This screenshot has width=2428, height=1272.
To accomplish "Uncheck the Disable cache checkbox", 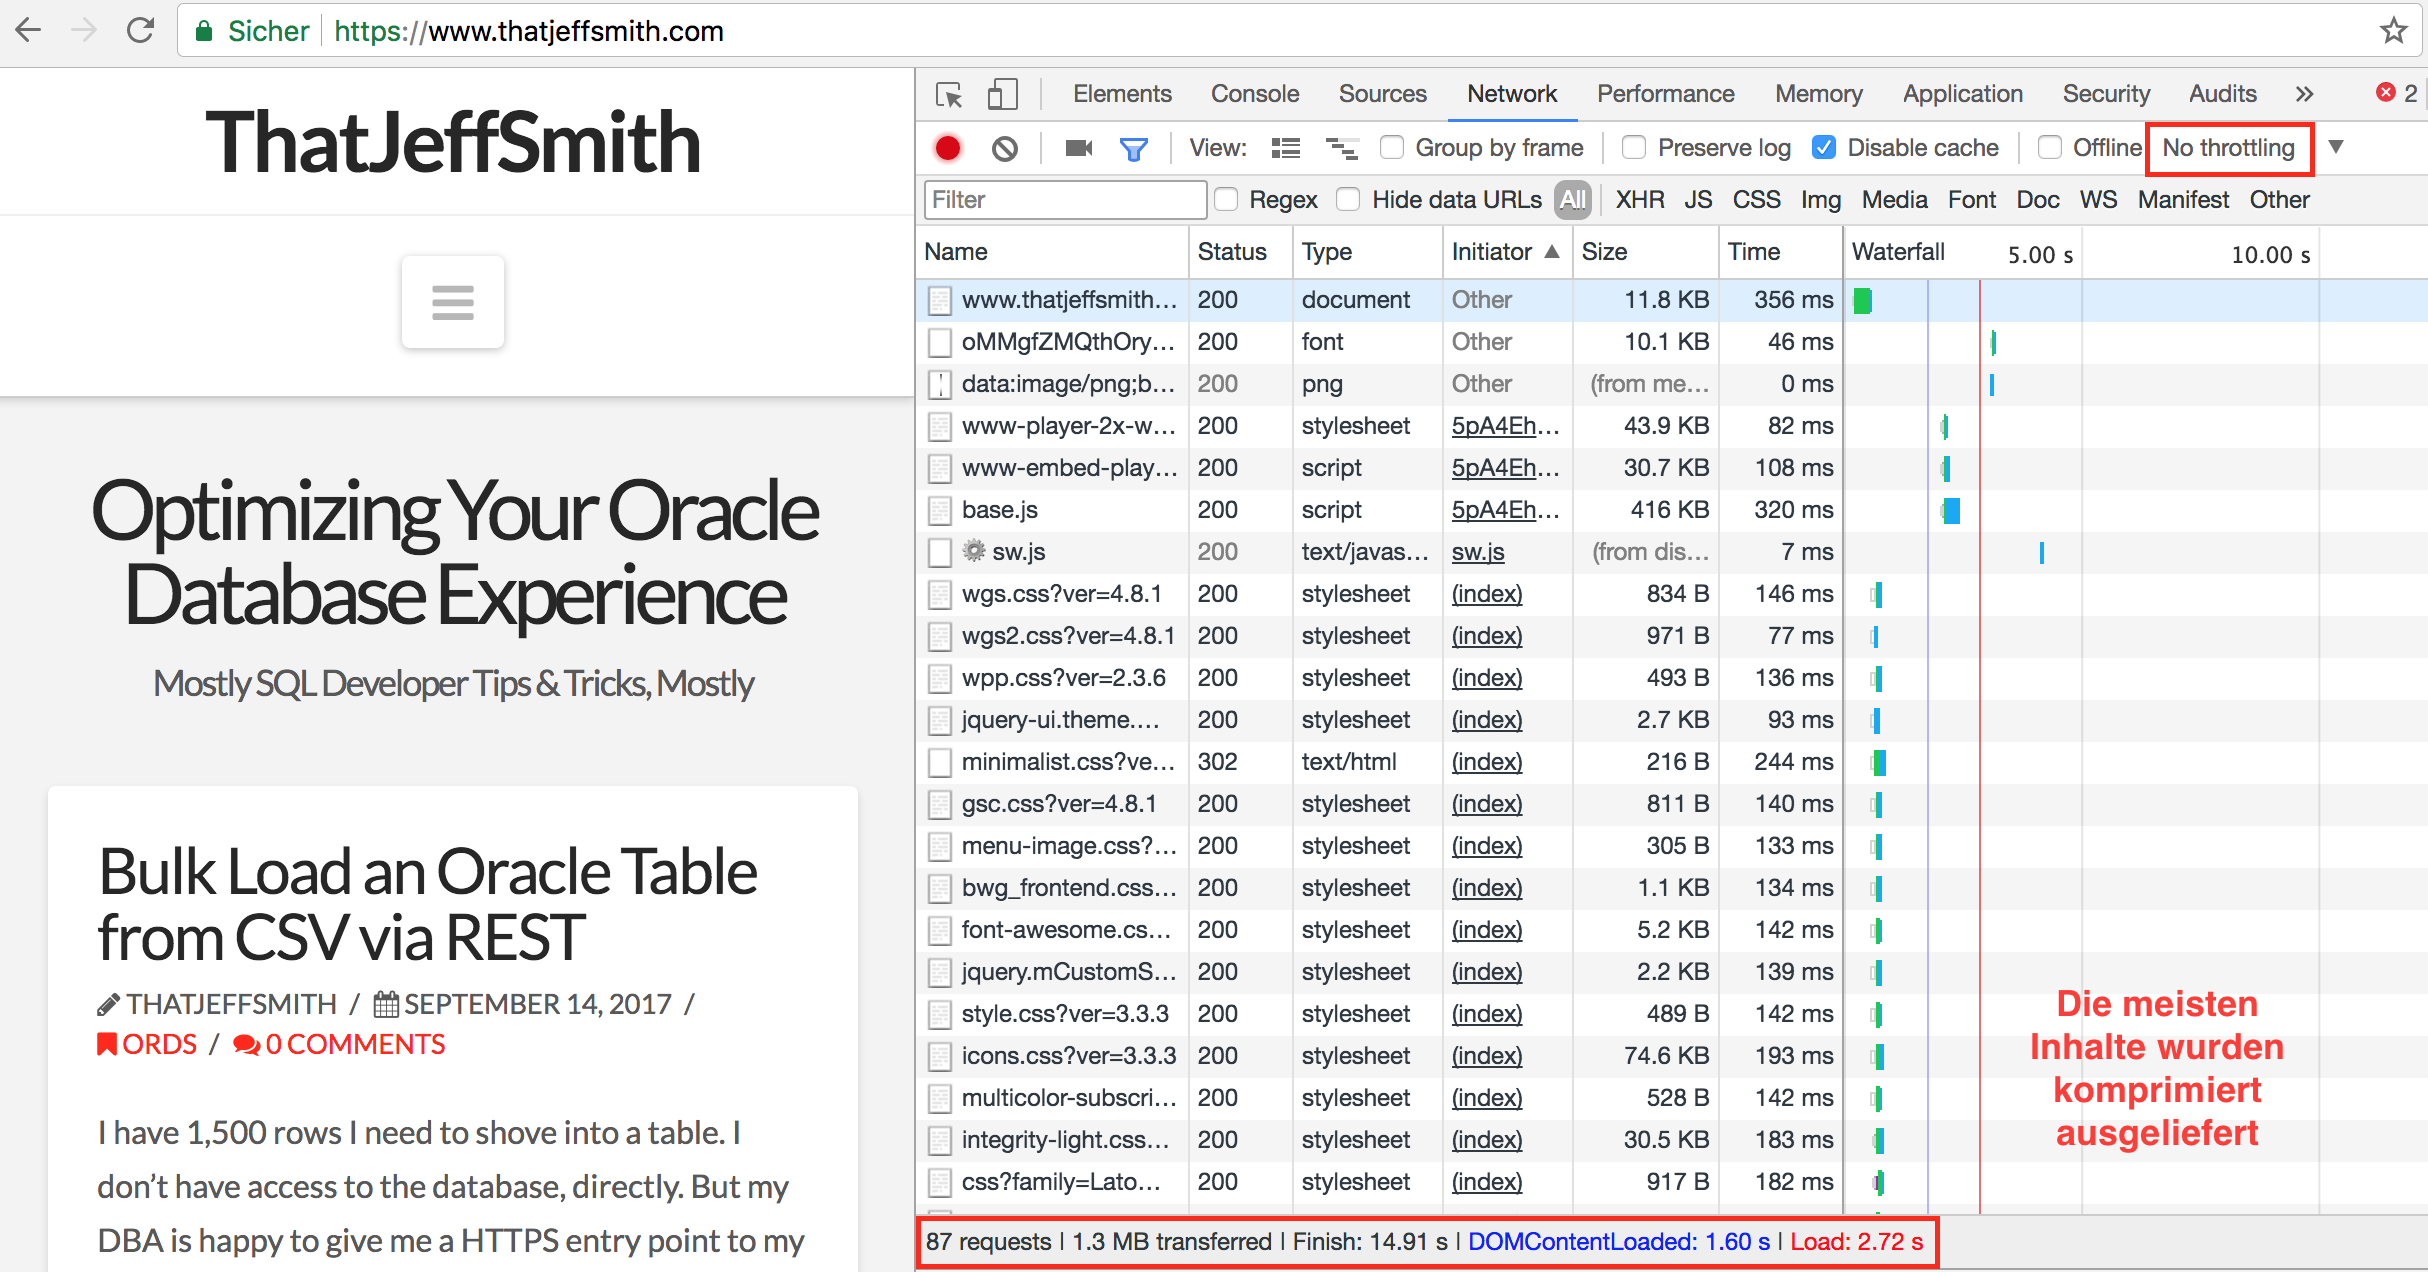I will [x=1824, y=148].
